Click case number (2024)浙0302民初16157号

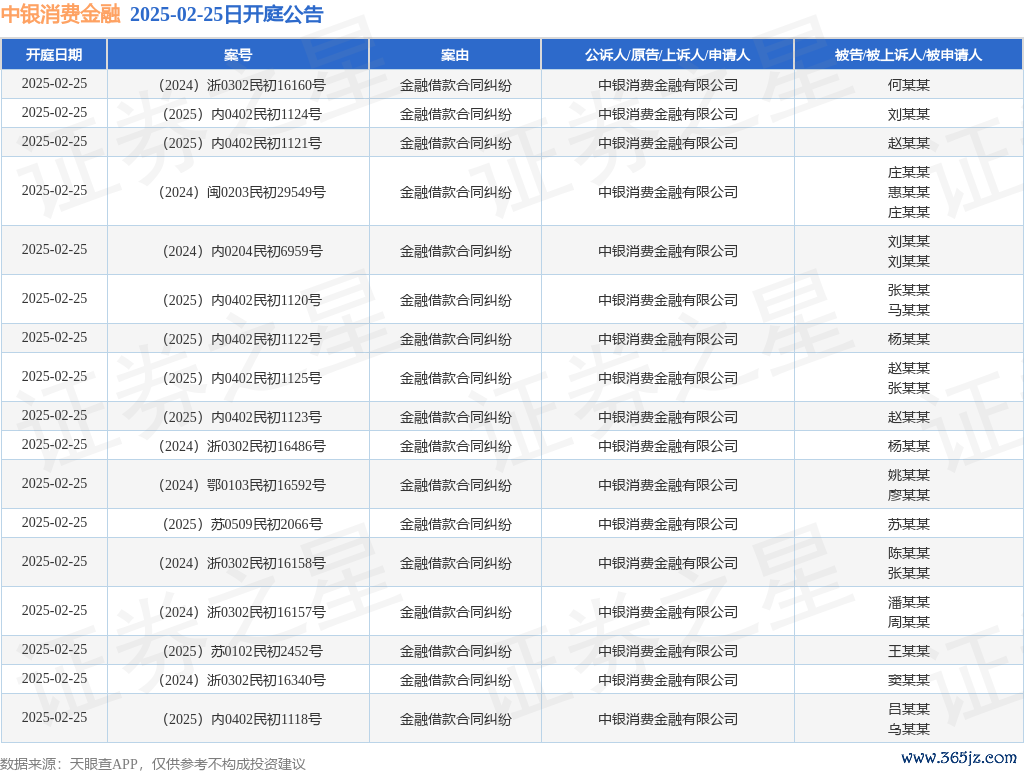pos(242,612)
